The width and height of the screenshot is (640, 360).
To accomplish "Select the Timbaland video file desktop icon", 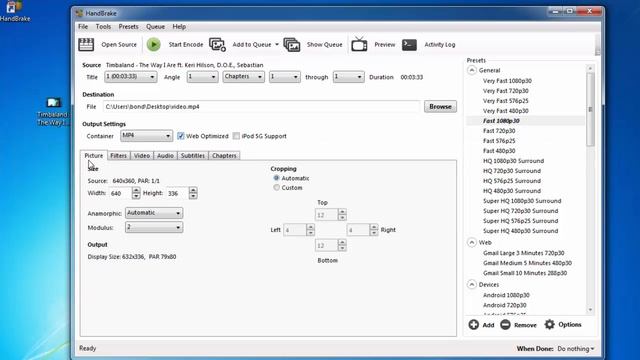I will 53,111.
